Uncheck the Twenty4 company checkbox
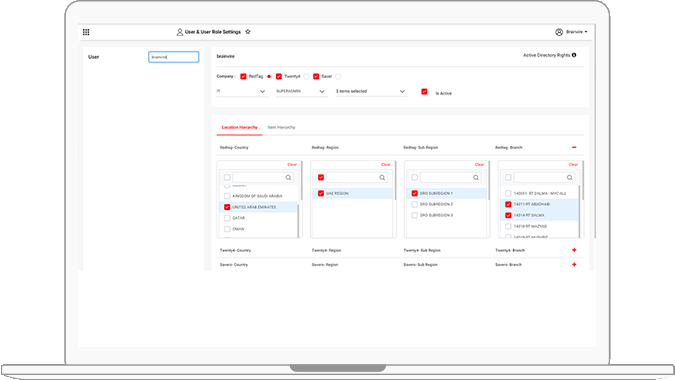The width and height of the screenshot is (675, 380). [279, 76]
